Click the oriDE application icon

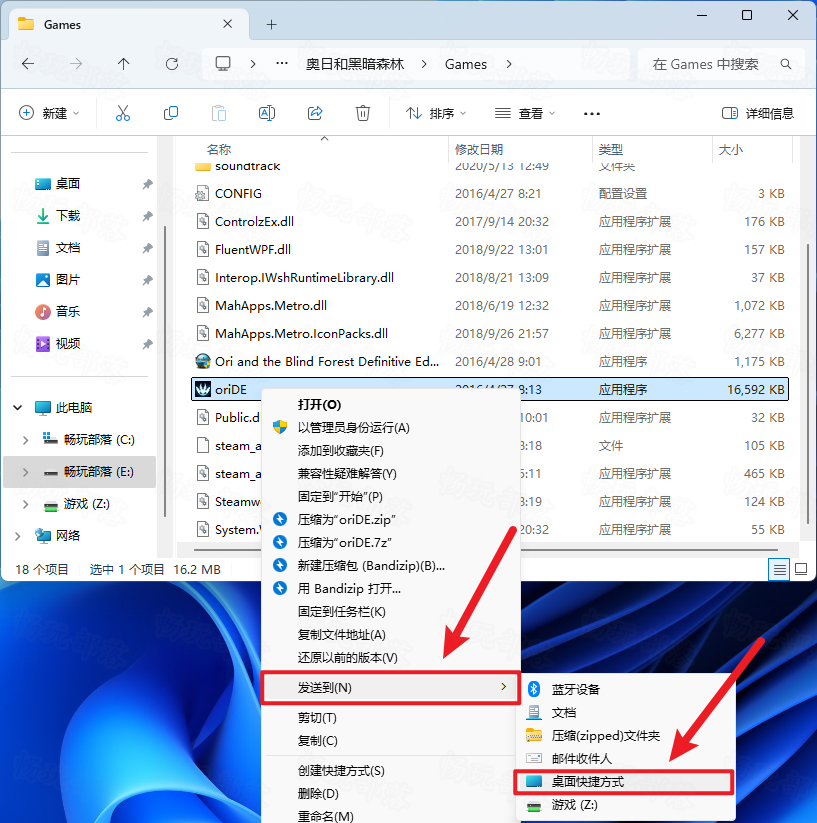click(203, 389)
